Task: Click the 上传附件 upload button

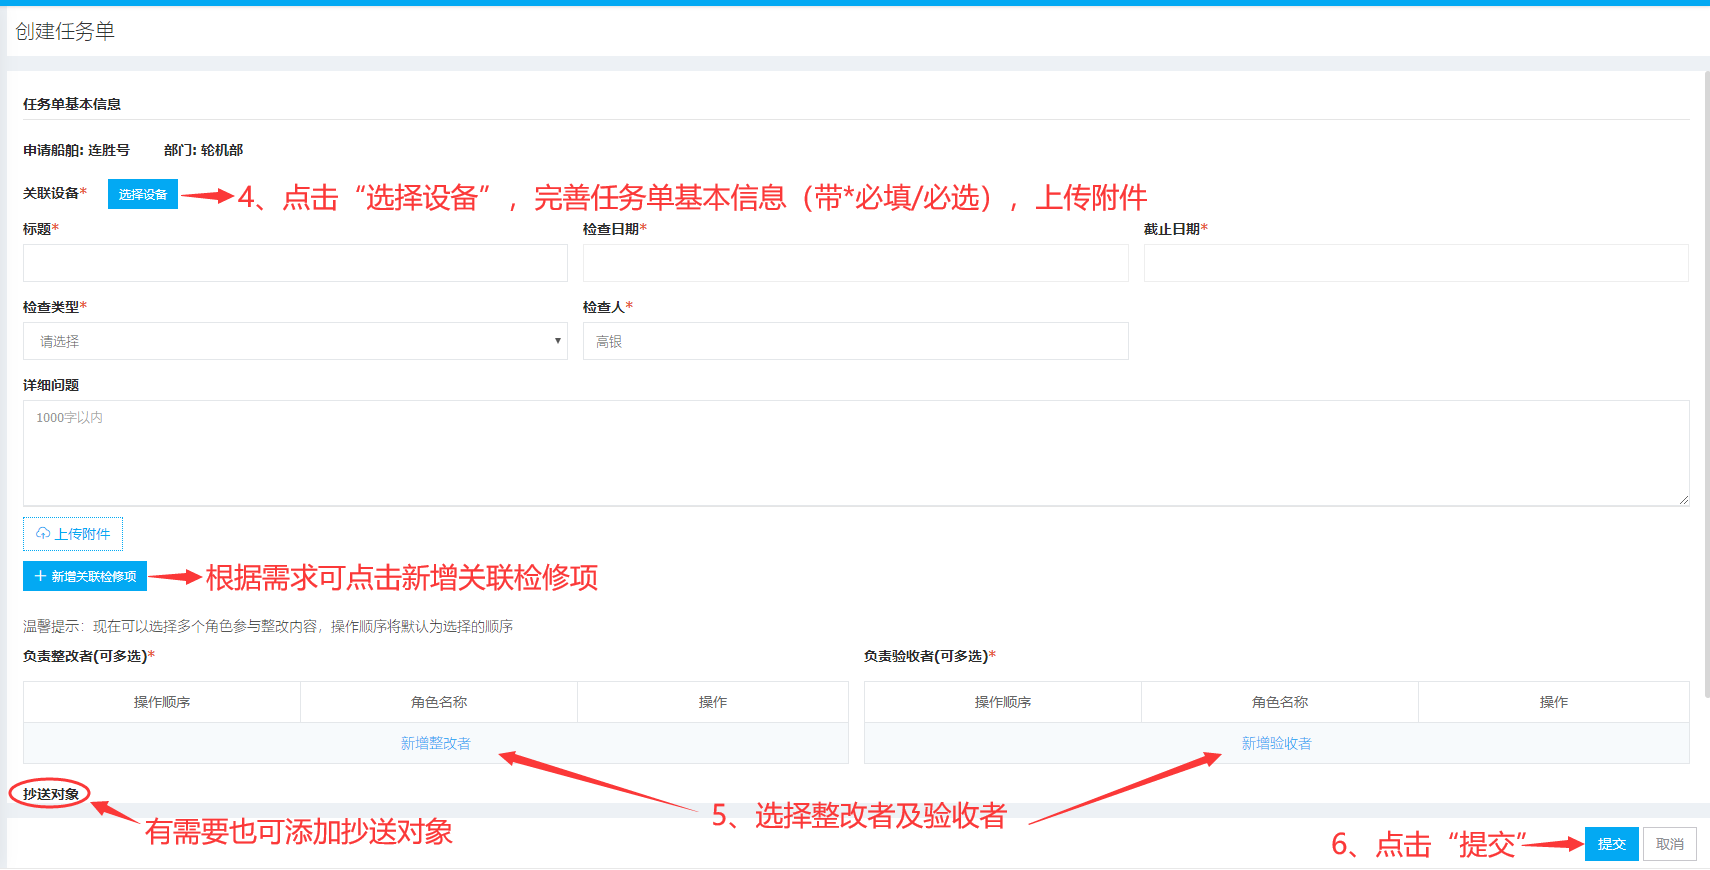Action: click(73, 534)
